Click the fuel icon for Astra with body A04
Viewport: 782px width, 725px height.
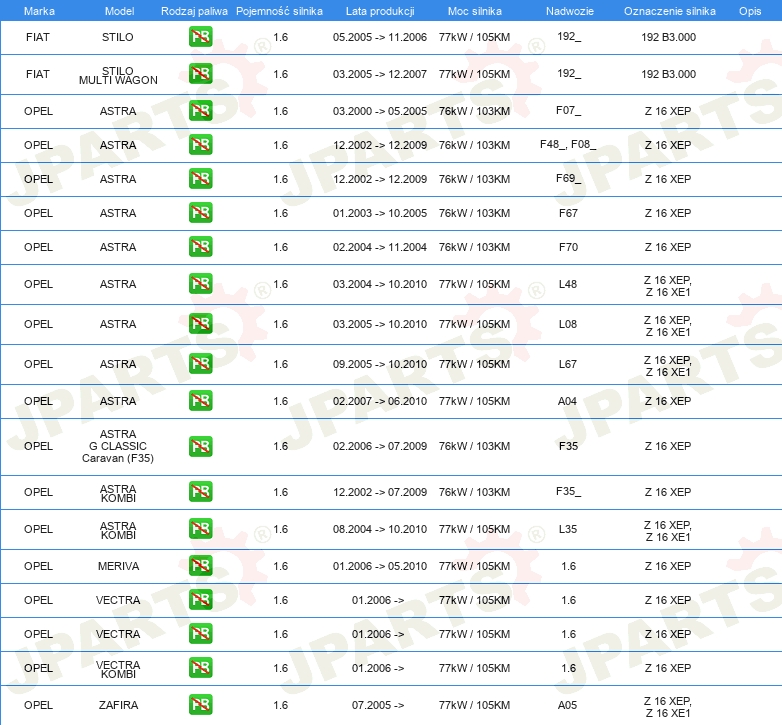(200, 401)
